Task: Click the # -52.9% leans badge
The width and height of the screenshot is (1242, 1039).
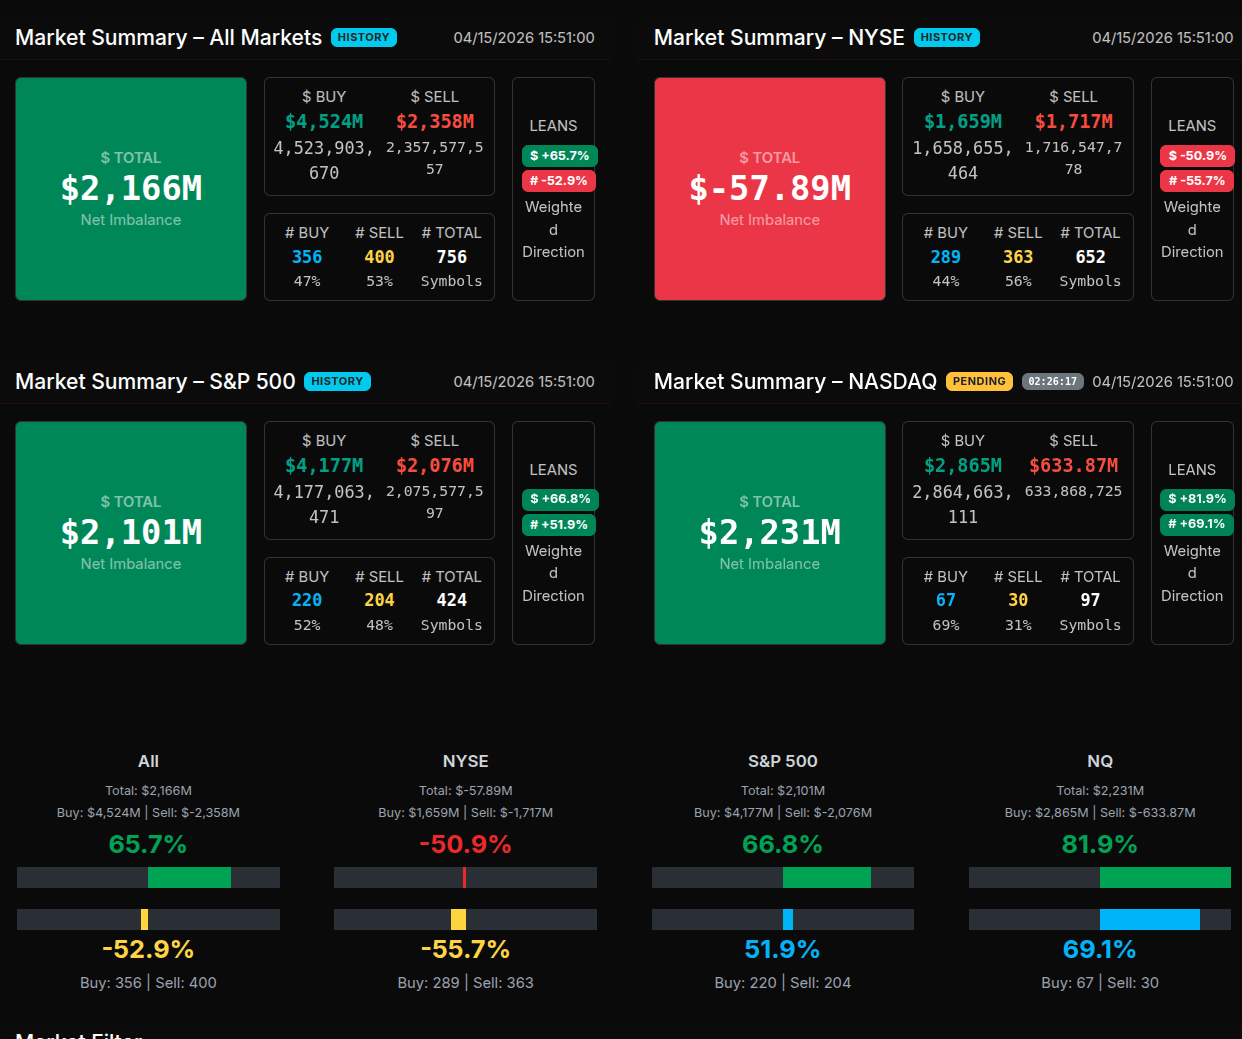Action: 558,181
